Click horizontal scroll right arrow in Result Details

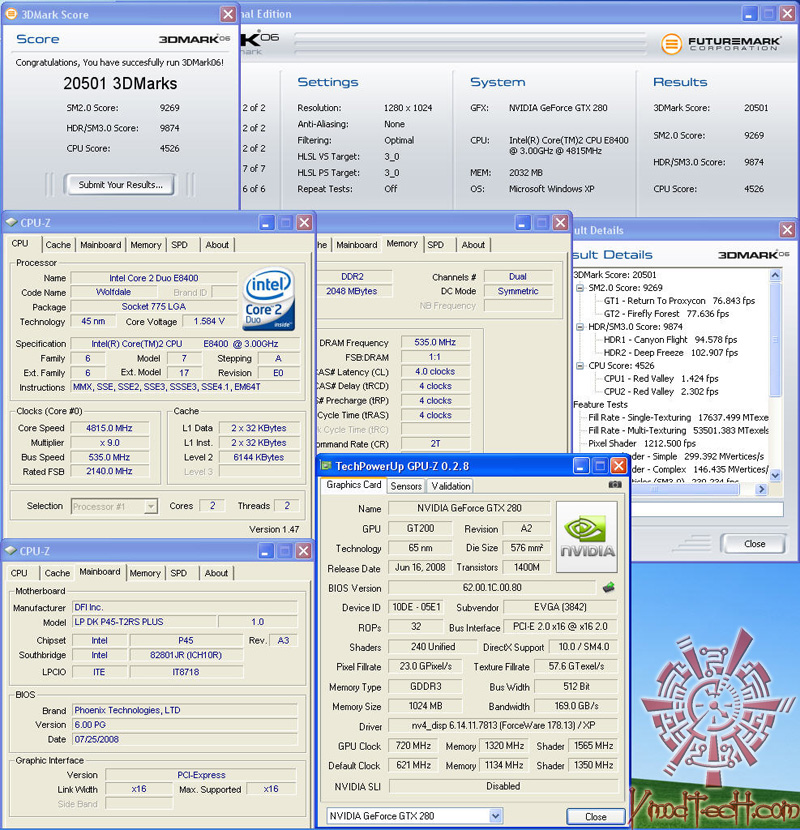761,489
